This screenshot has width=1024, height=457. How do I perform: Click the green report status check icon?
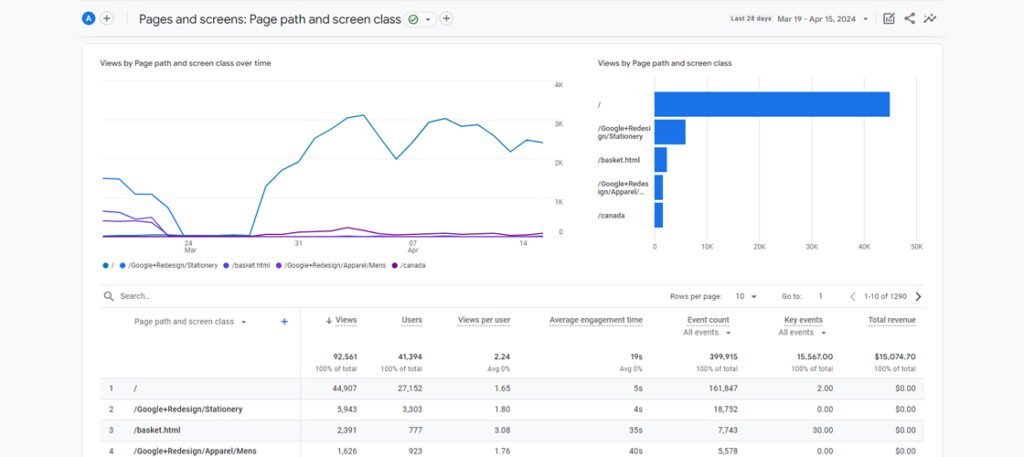pos(413,19)
